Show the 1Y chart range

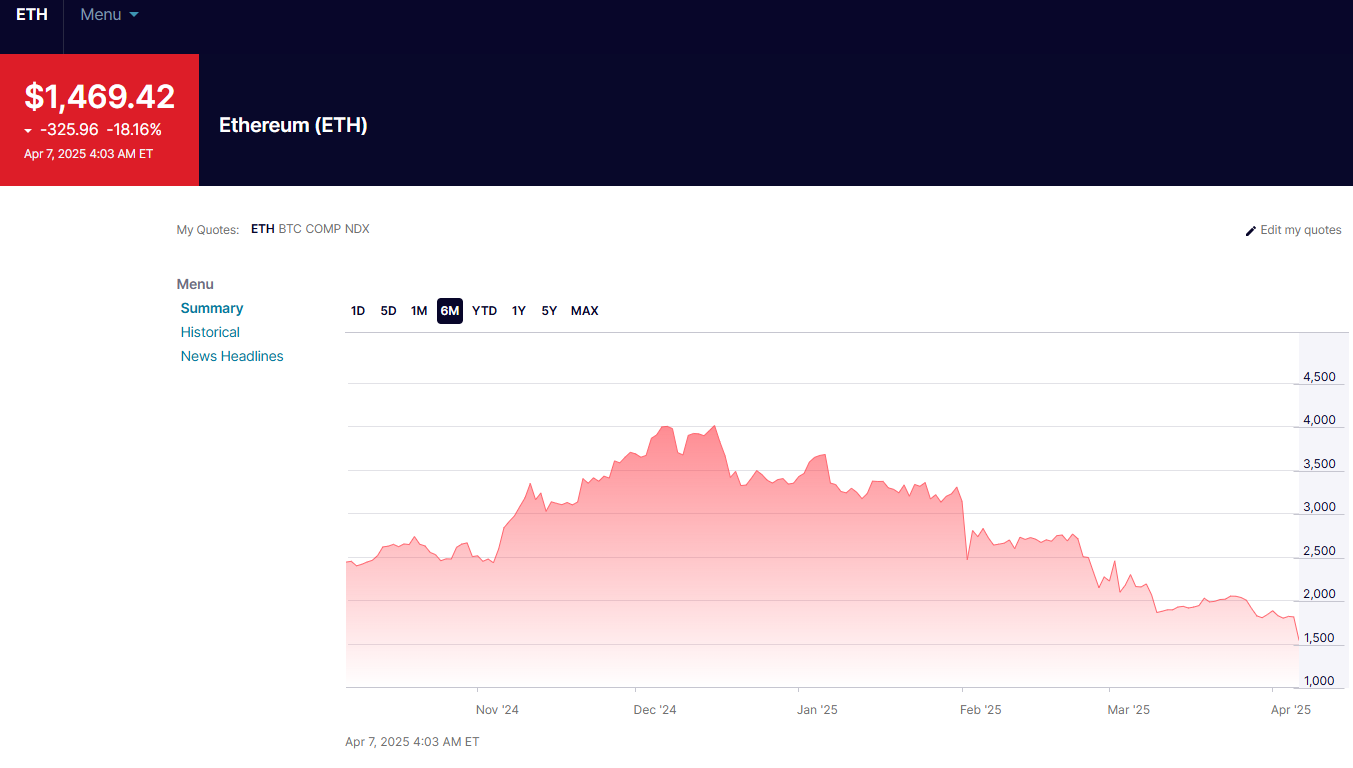[x=519, y=311]
